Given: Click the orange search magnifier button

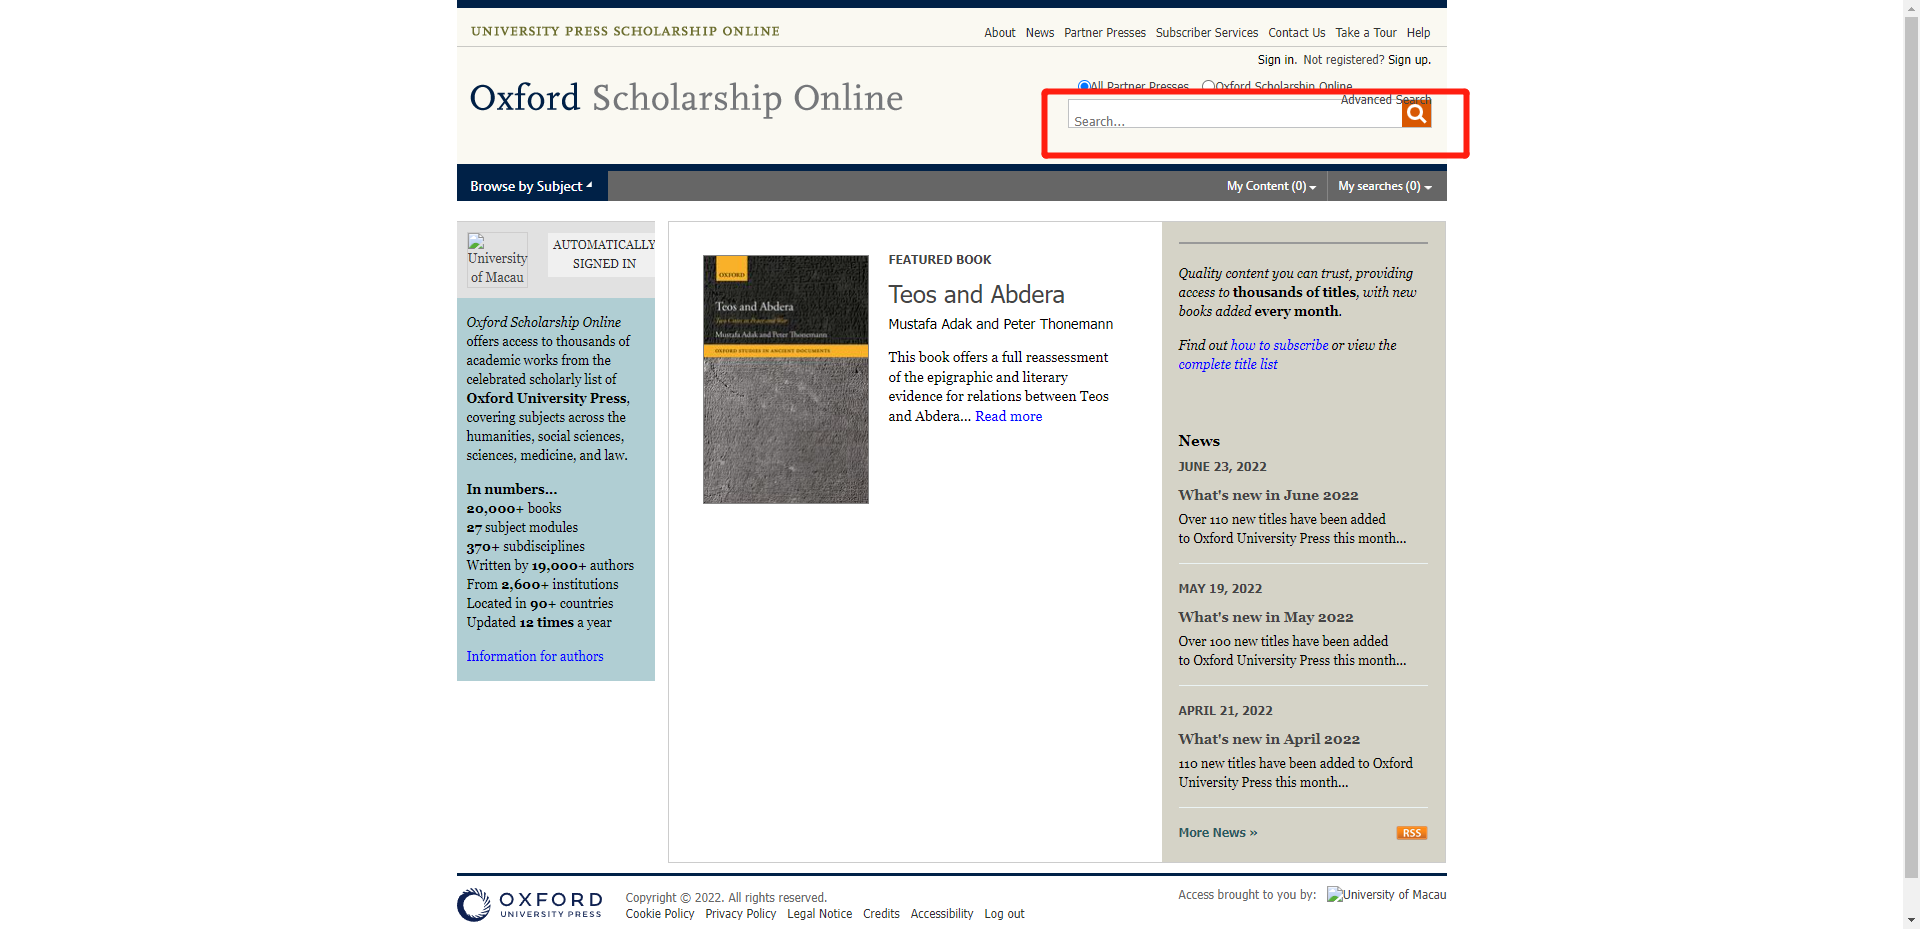Looking at the screenshot, I should (x=1416, y=114).
